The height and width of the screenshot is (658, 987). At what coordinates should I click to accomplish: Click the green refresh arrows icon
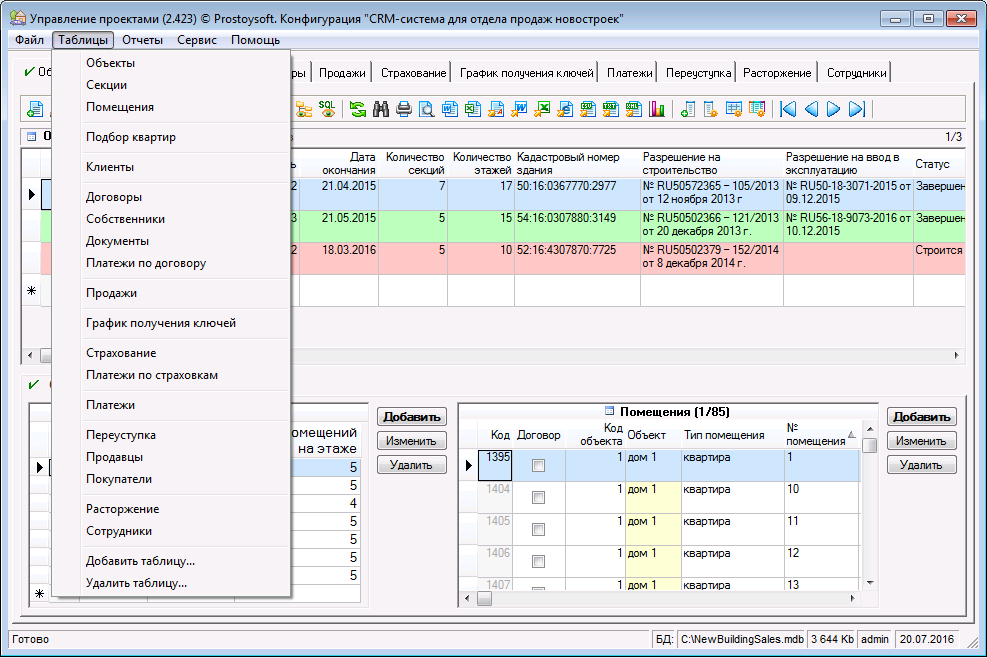coord(357,109)
